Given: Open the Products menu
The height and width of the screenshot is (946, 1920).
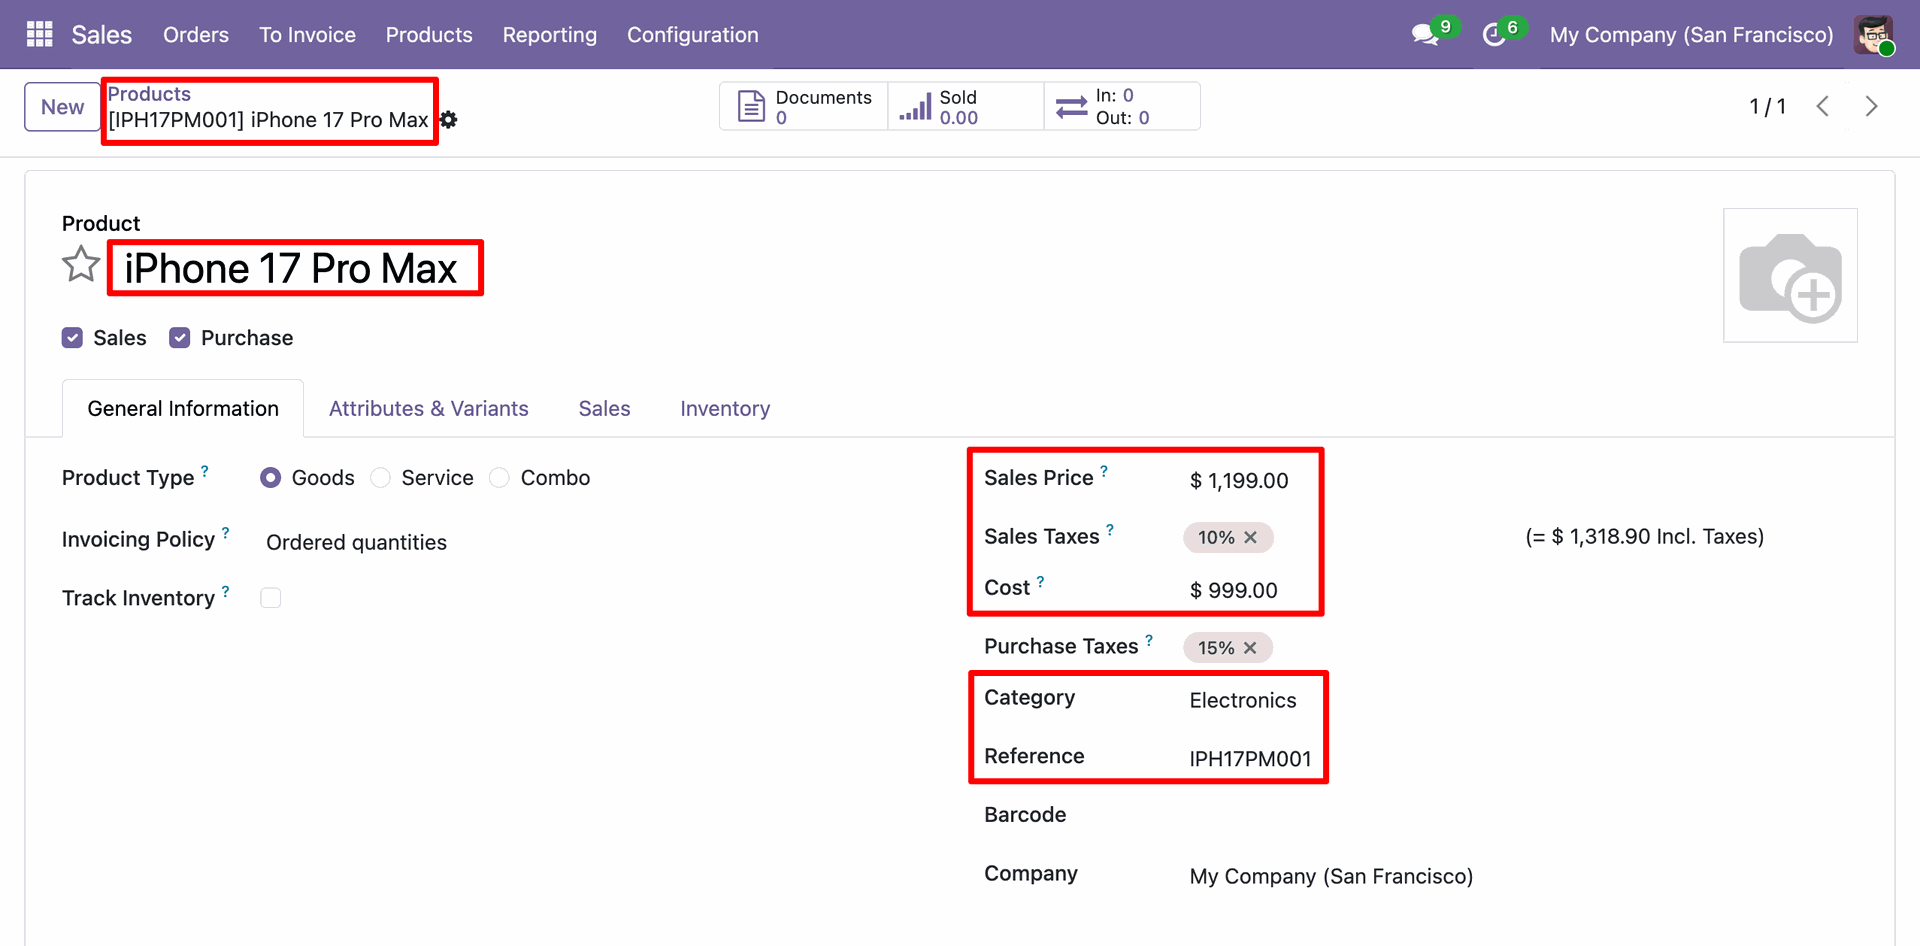Looking at the screenshot, I should tap(429, 35).
